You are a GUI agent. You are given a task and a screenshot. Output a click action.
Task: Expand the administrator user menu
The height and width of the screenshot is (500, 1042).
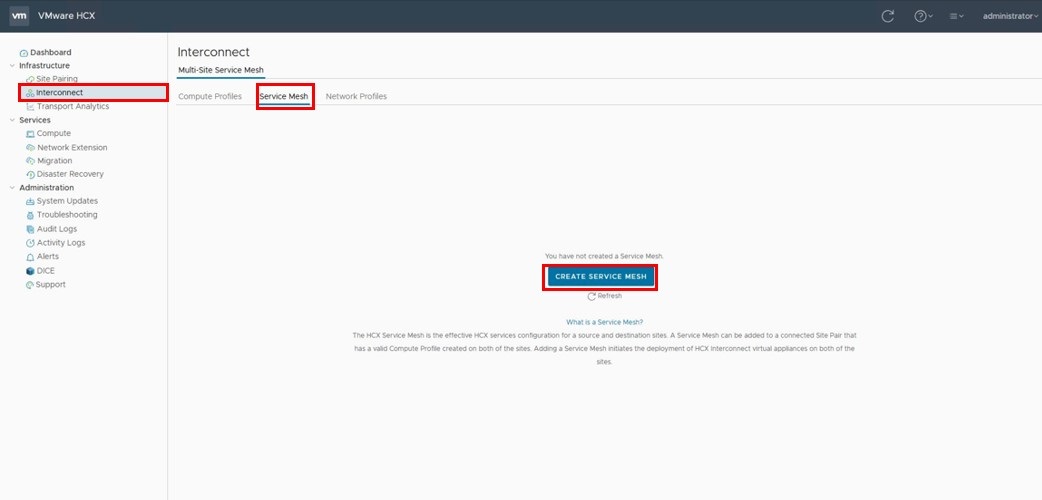click(1010, 16)
